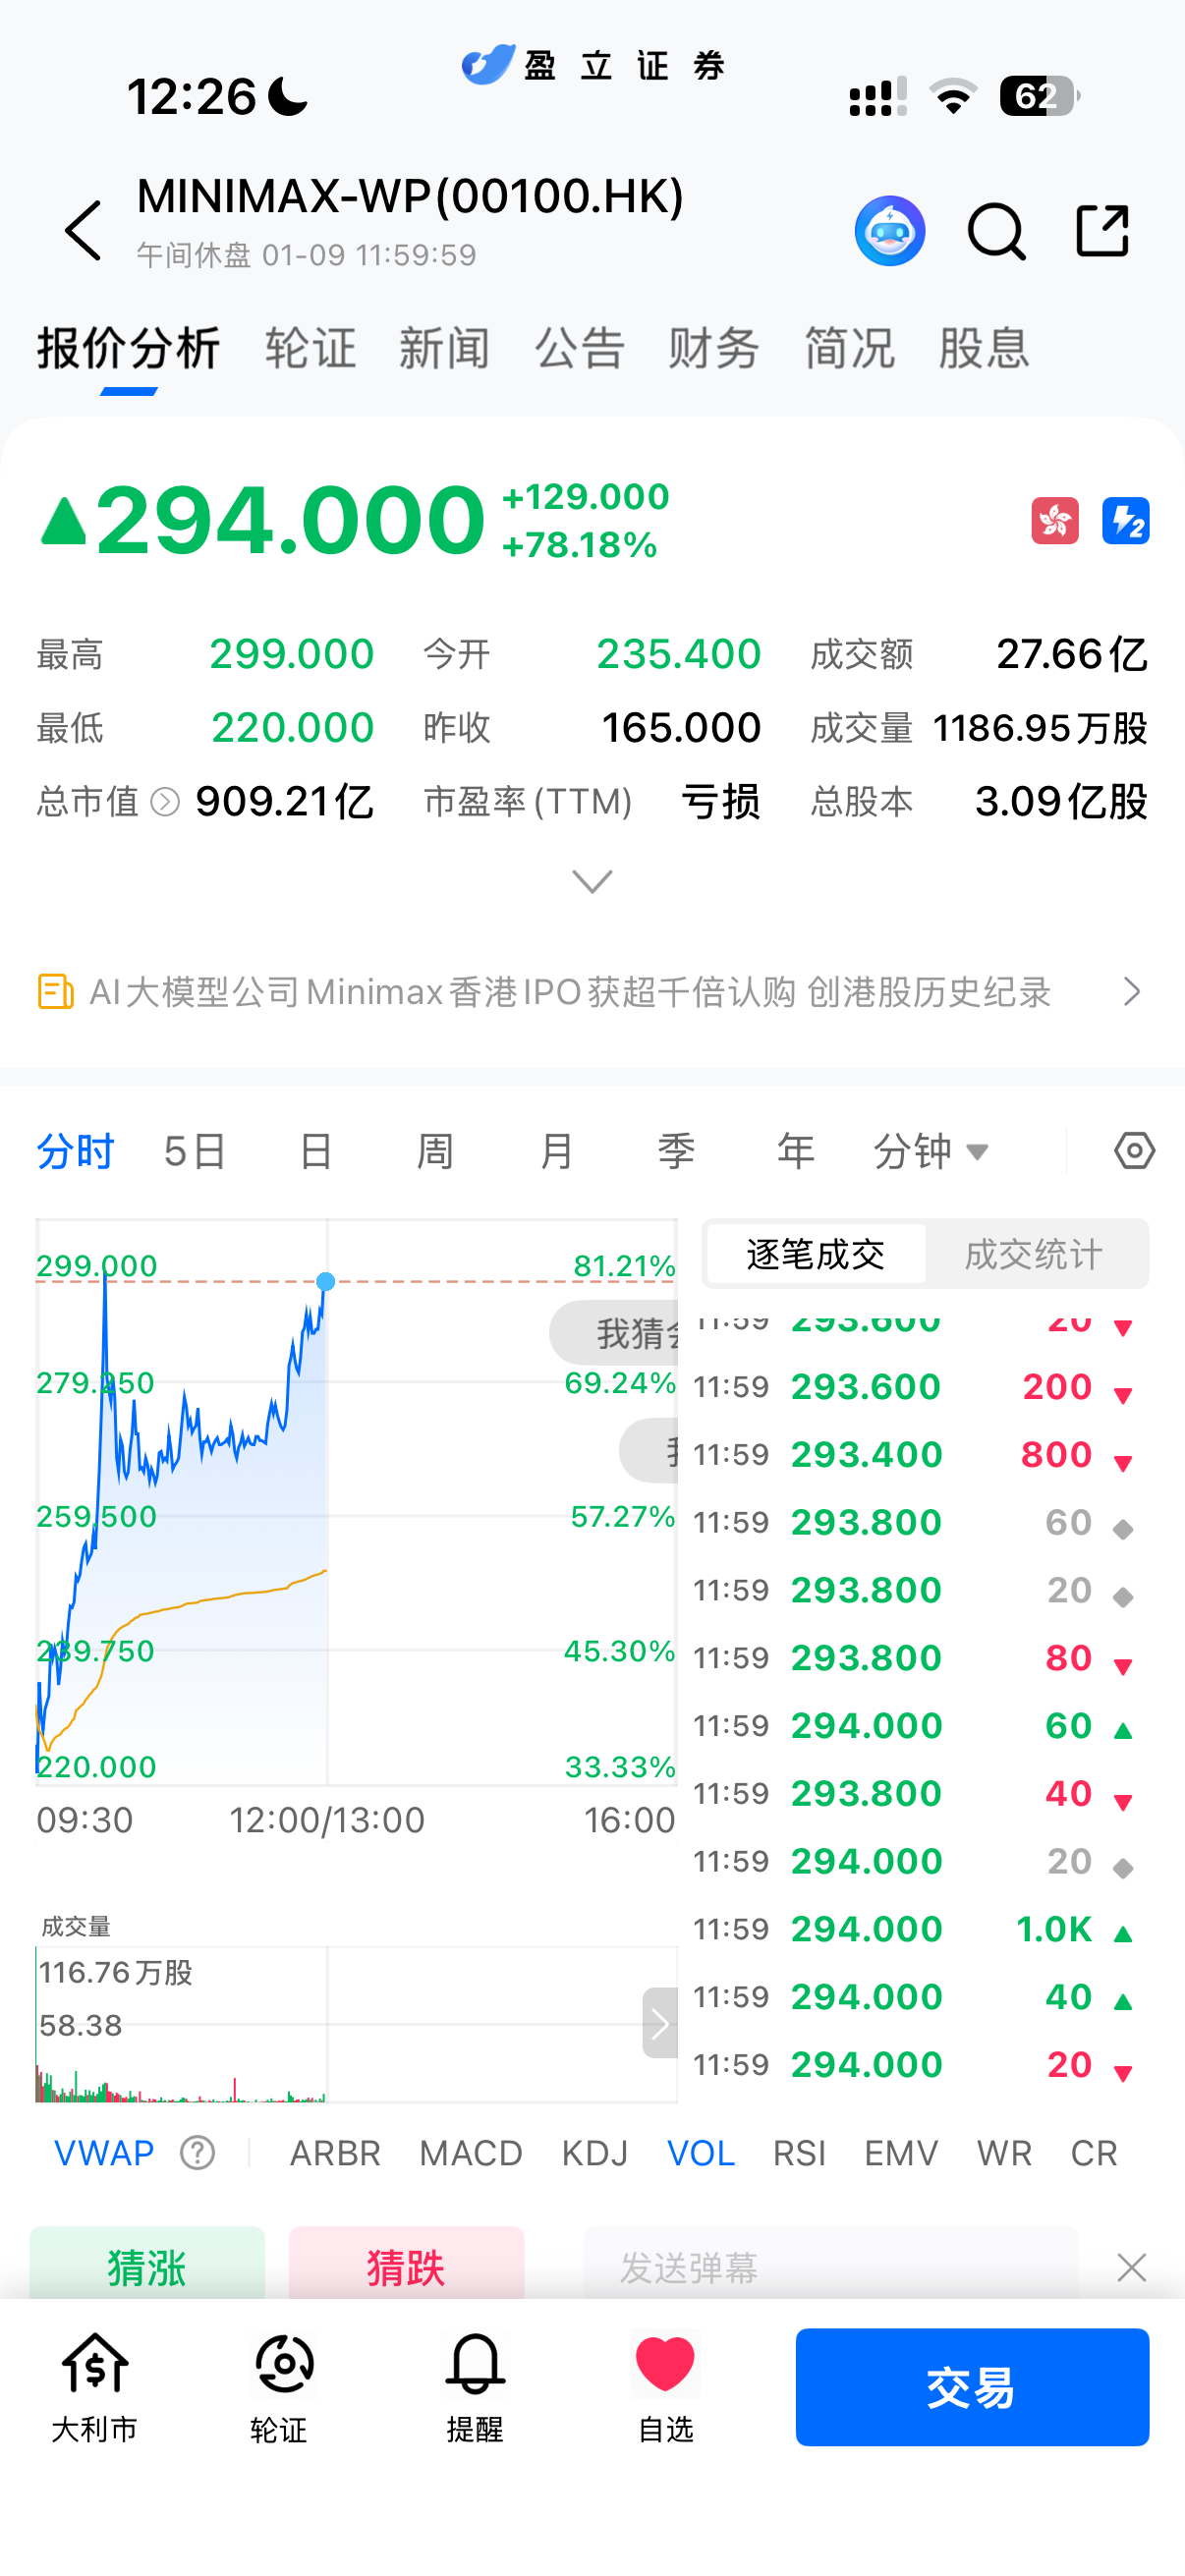Tap the blue Level 2 lightning icon
The height and width of the screenshot is (2576, 1185).
(x=1125, y=521)
